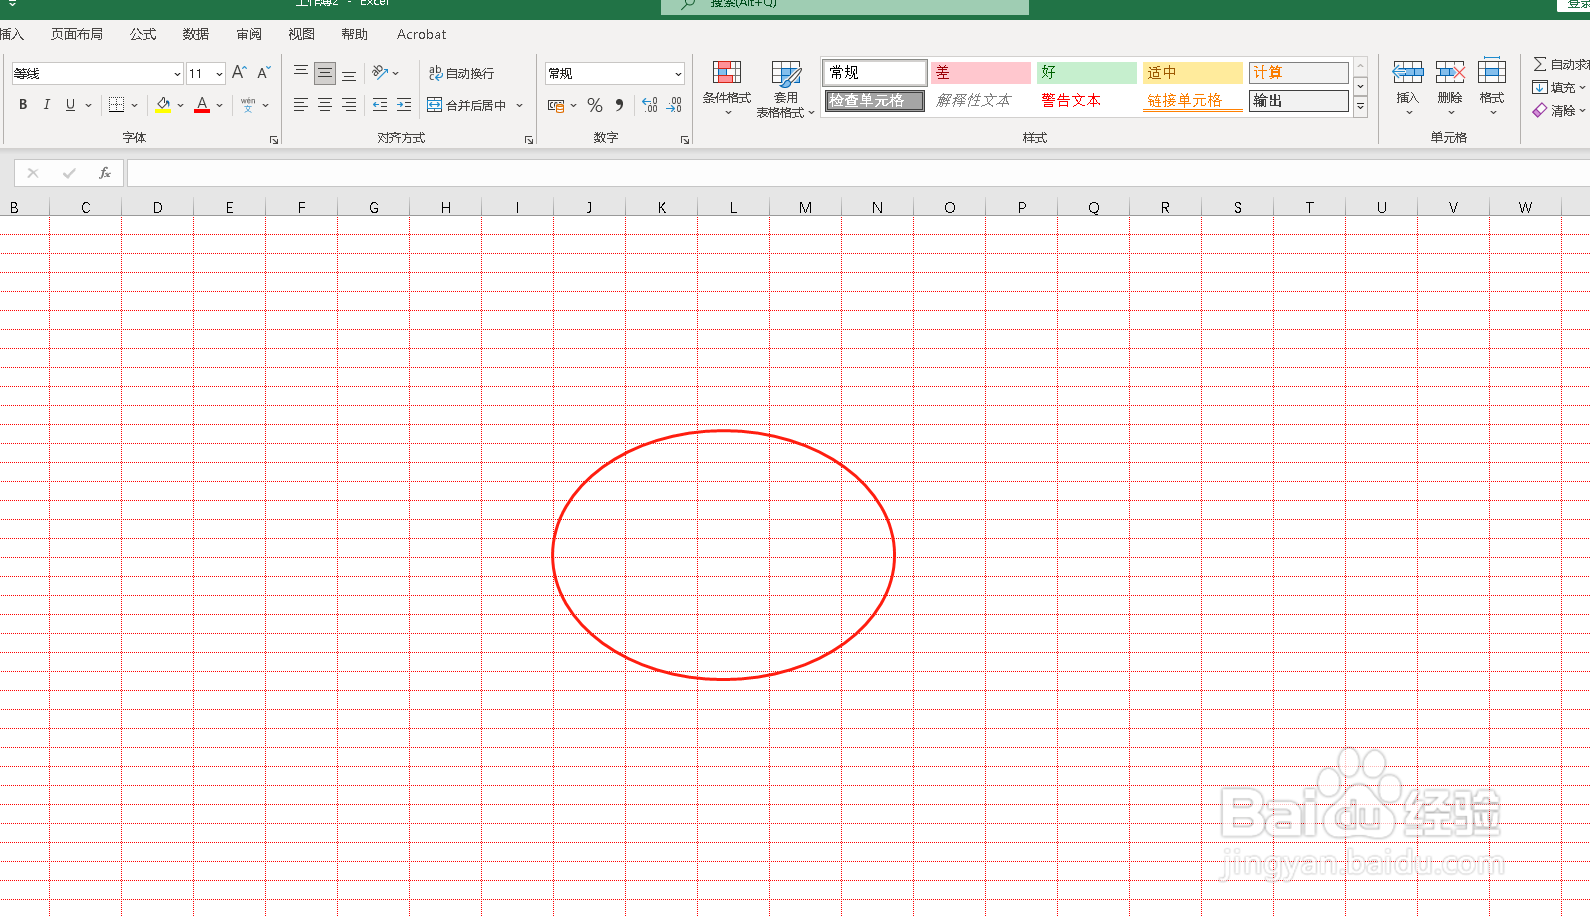Expand merge and center dropdown arrow

(520, 105)
